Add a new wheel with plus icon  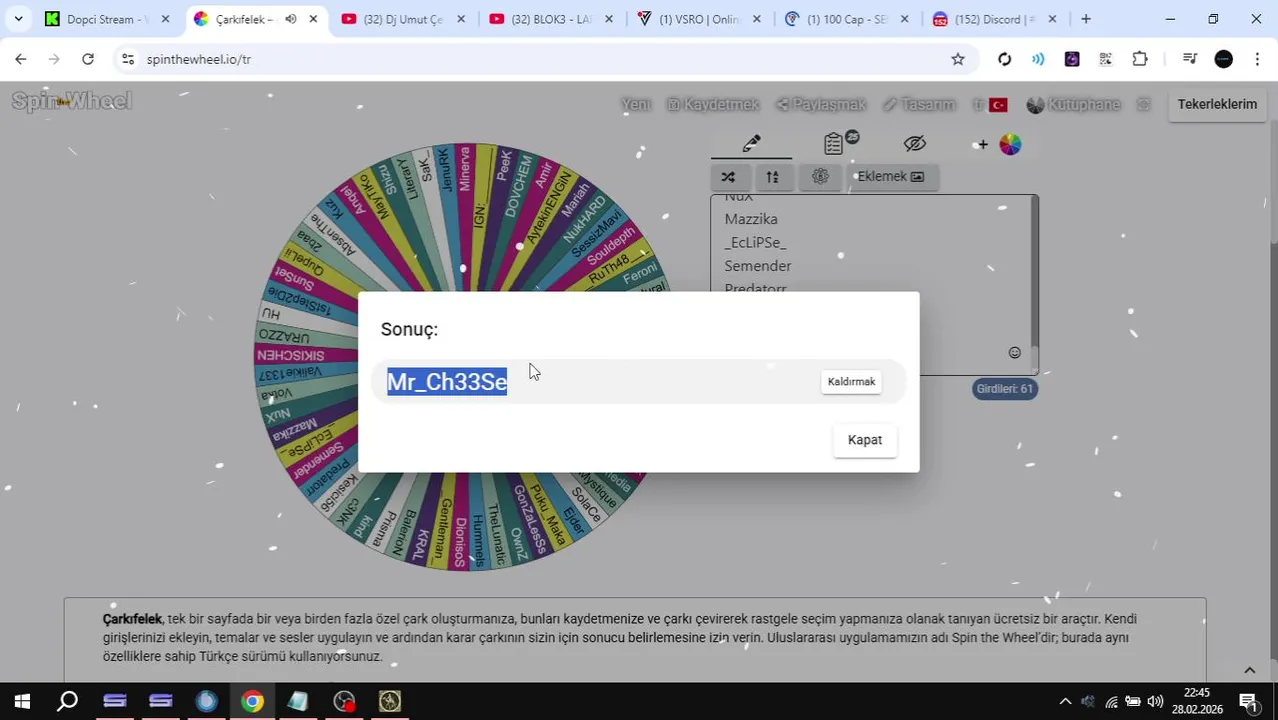click(x=983, y=145)
